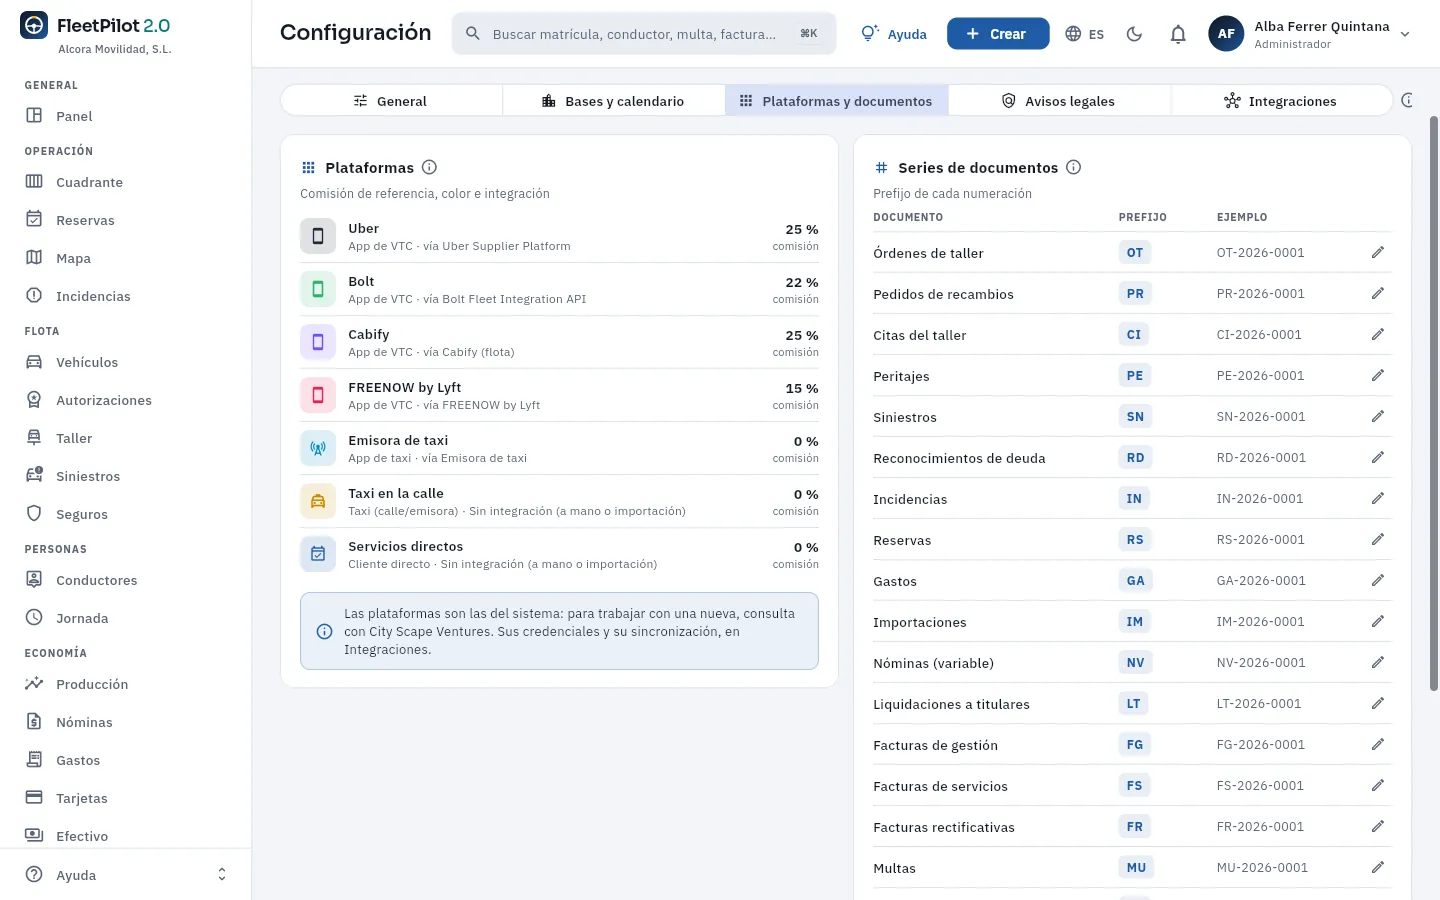
Task: Switch to the General tab
Action: [x=391, y=101]
